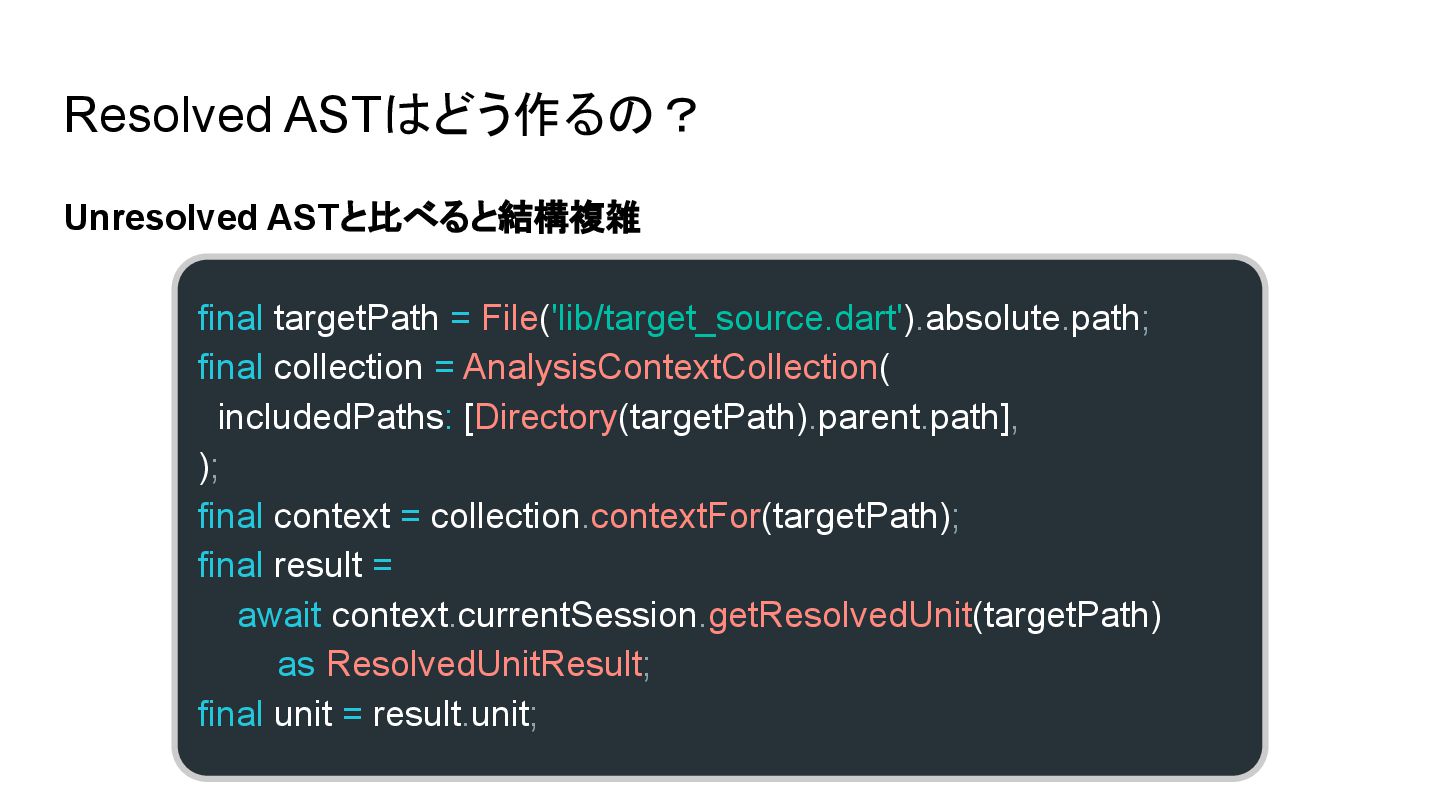Click the subtitle 'Unresolved ASTと比べると結構複雑'
Image resolution: width=1440 pixels, height=810 pixels.
click(x=351, y=218)
